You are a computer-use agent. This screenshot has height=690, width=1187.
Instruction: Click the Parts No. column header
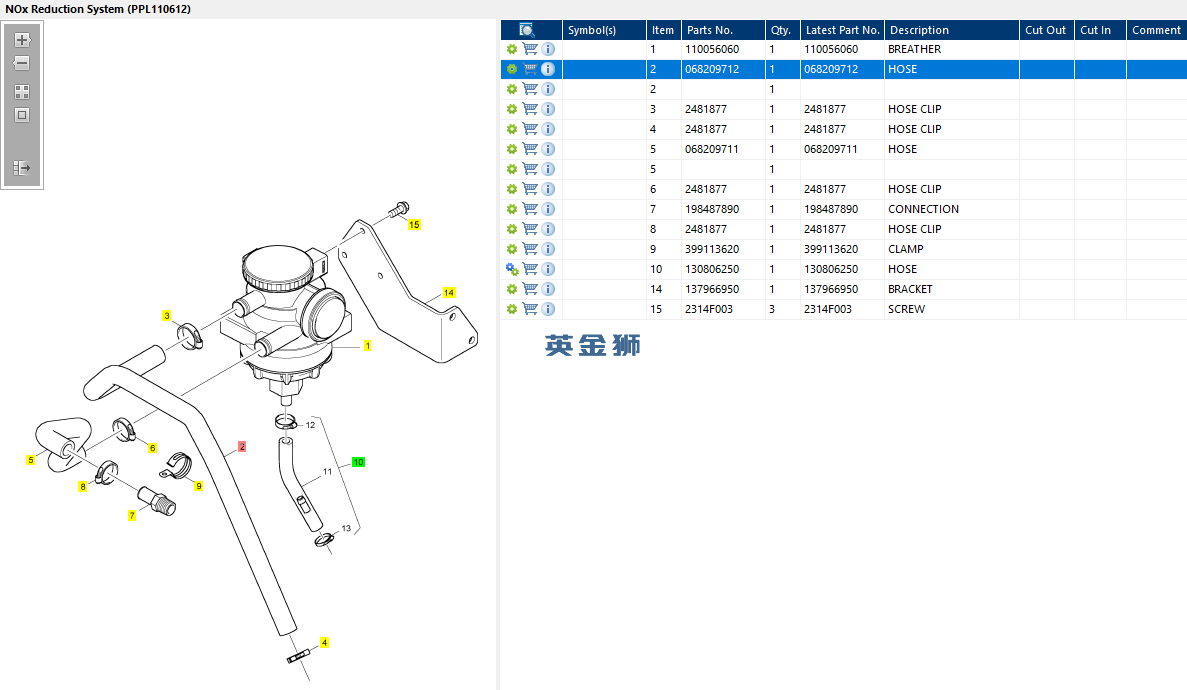click(710, 30)
